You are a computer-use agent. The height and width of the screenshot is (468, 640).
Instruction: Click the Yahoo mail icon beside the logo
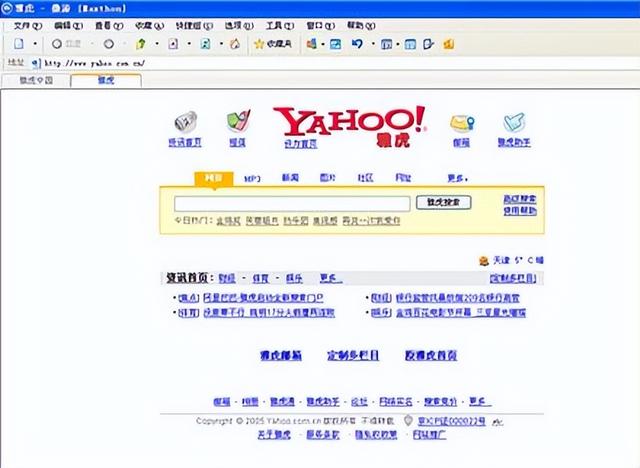tap(461, 122)
